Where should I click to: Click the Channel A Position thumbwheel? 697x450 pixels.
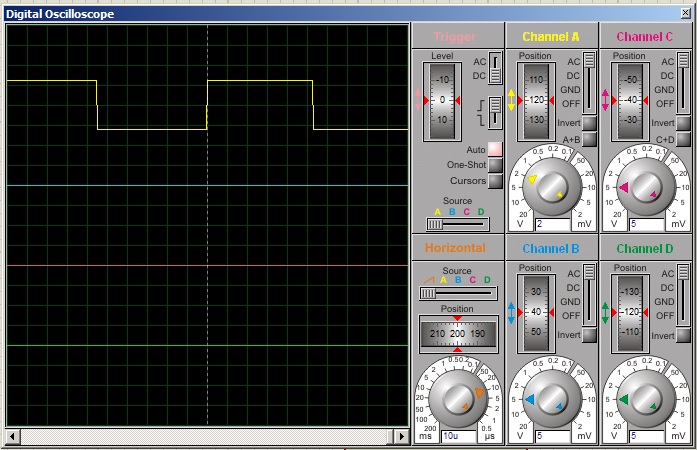click(x=536, y=101)
